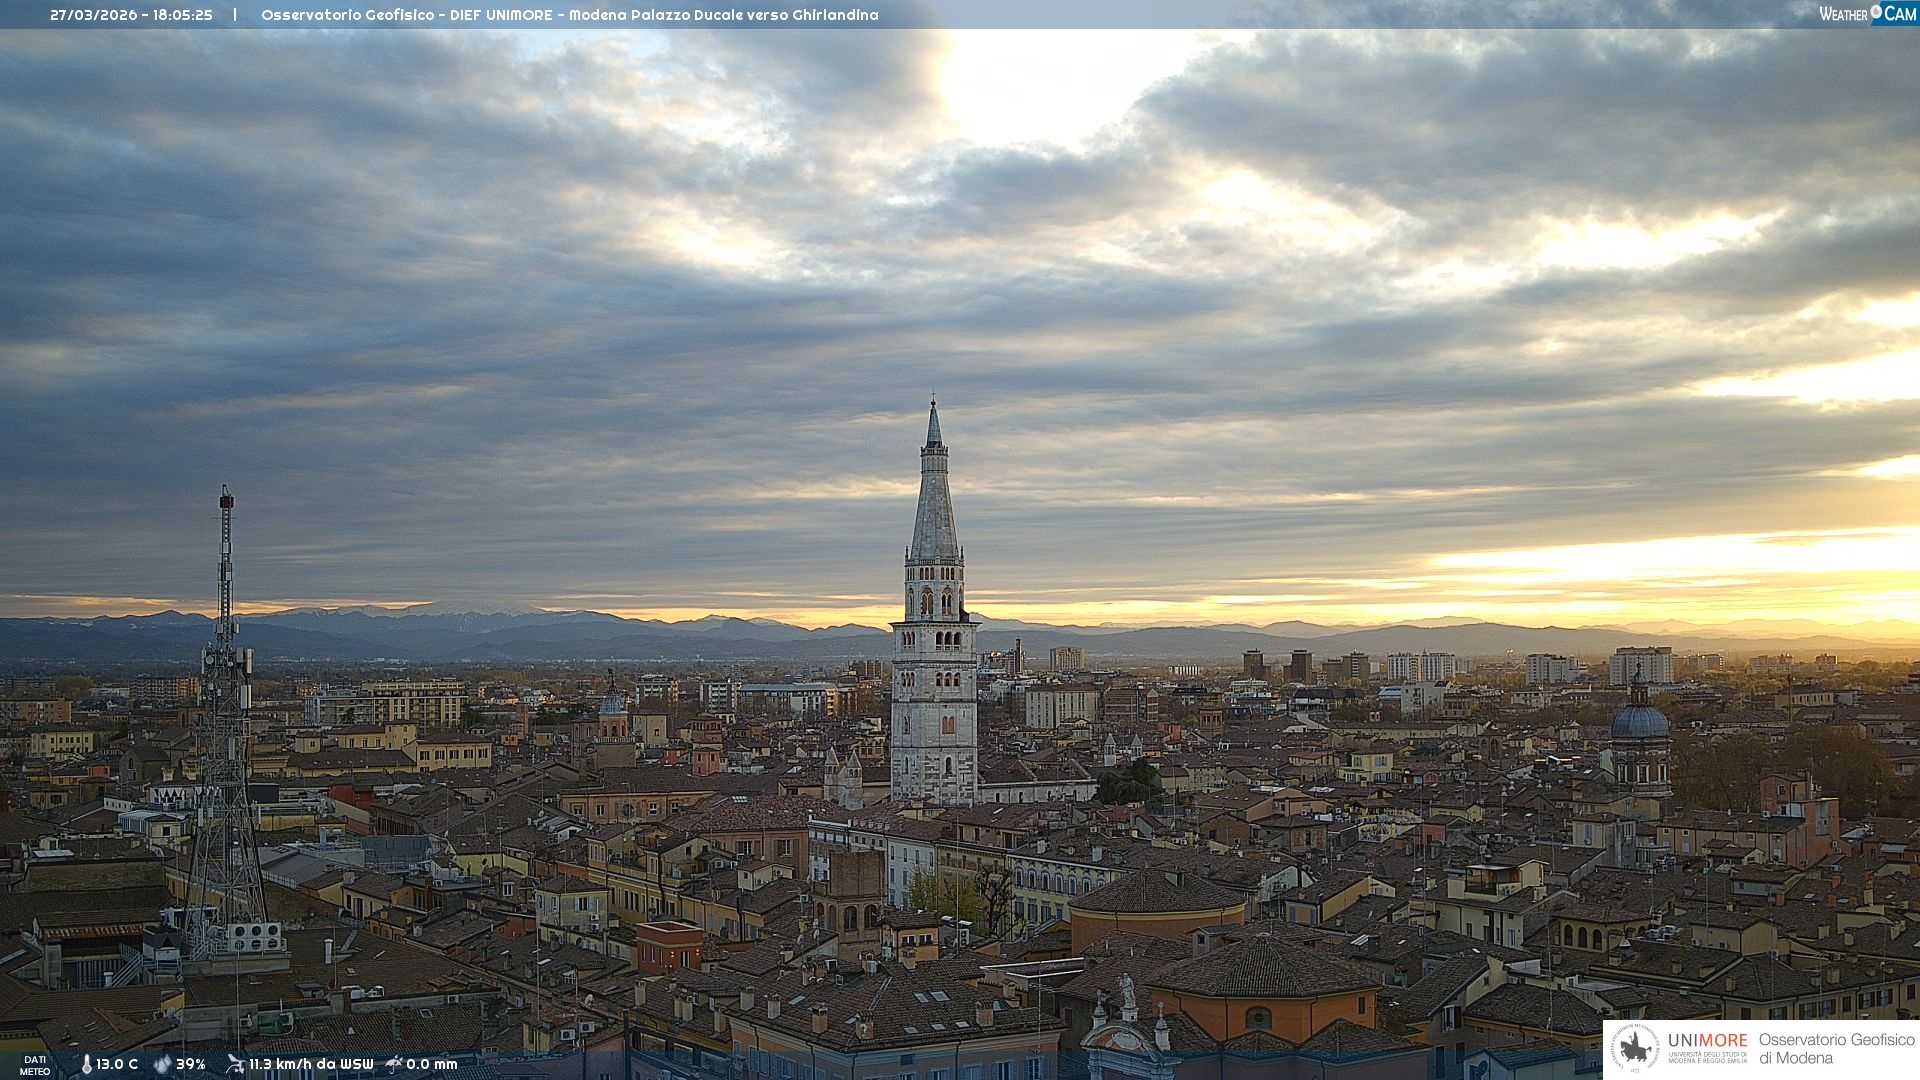Screen dimensions: 1920x1080
Task: Click the wind anemometer icon
Action: [x=235, y=1064]
